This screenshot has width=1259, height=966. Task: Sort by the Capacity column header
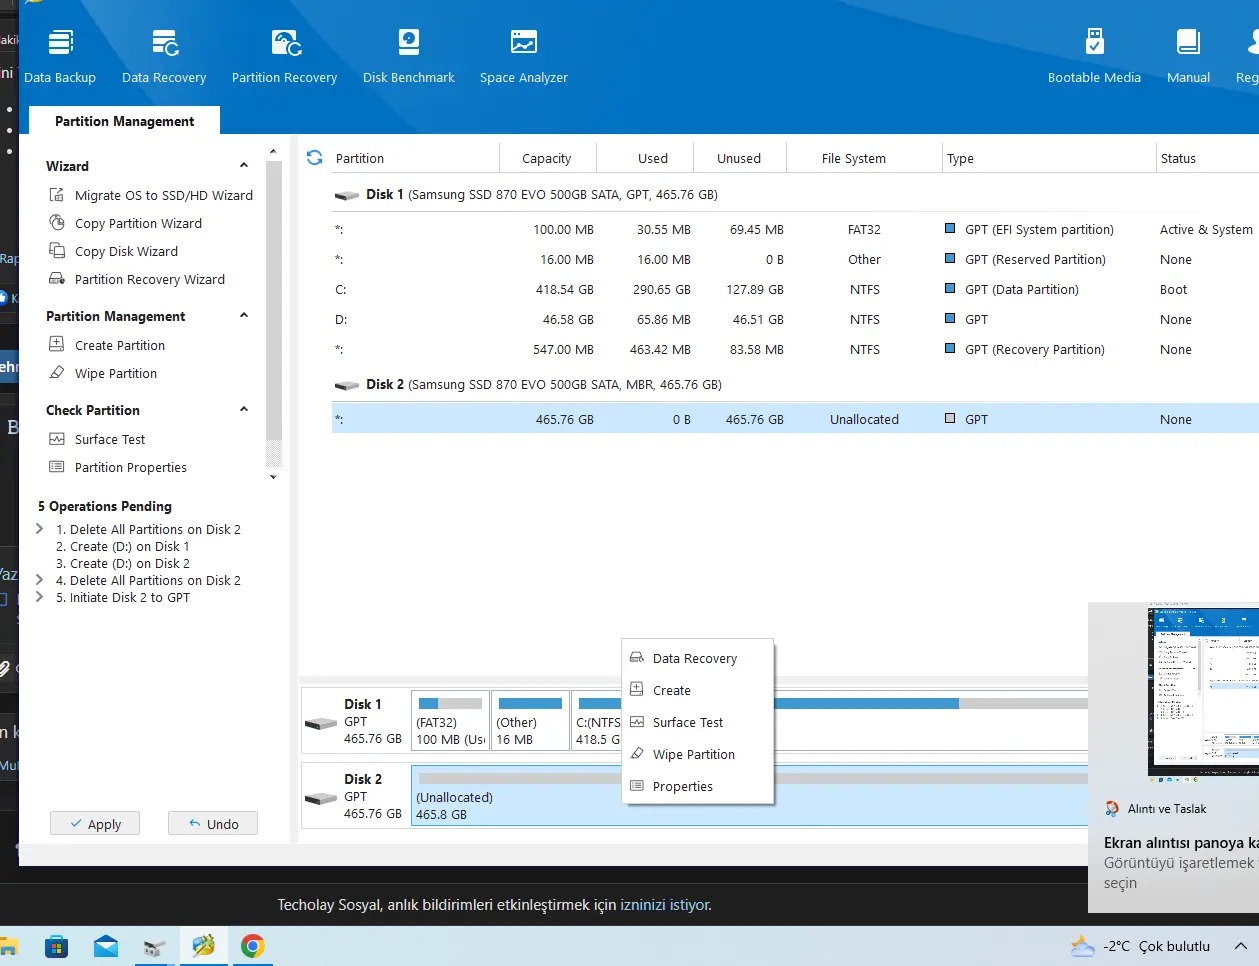pos(547,158)
